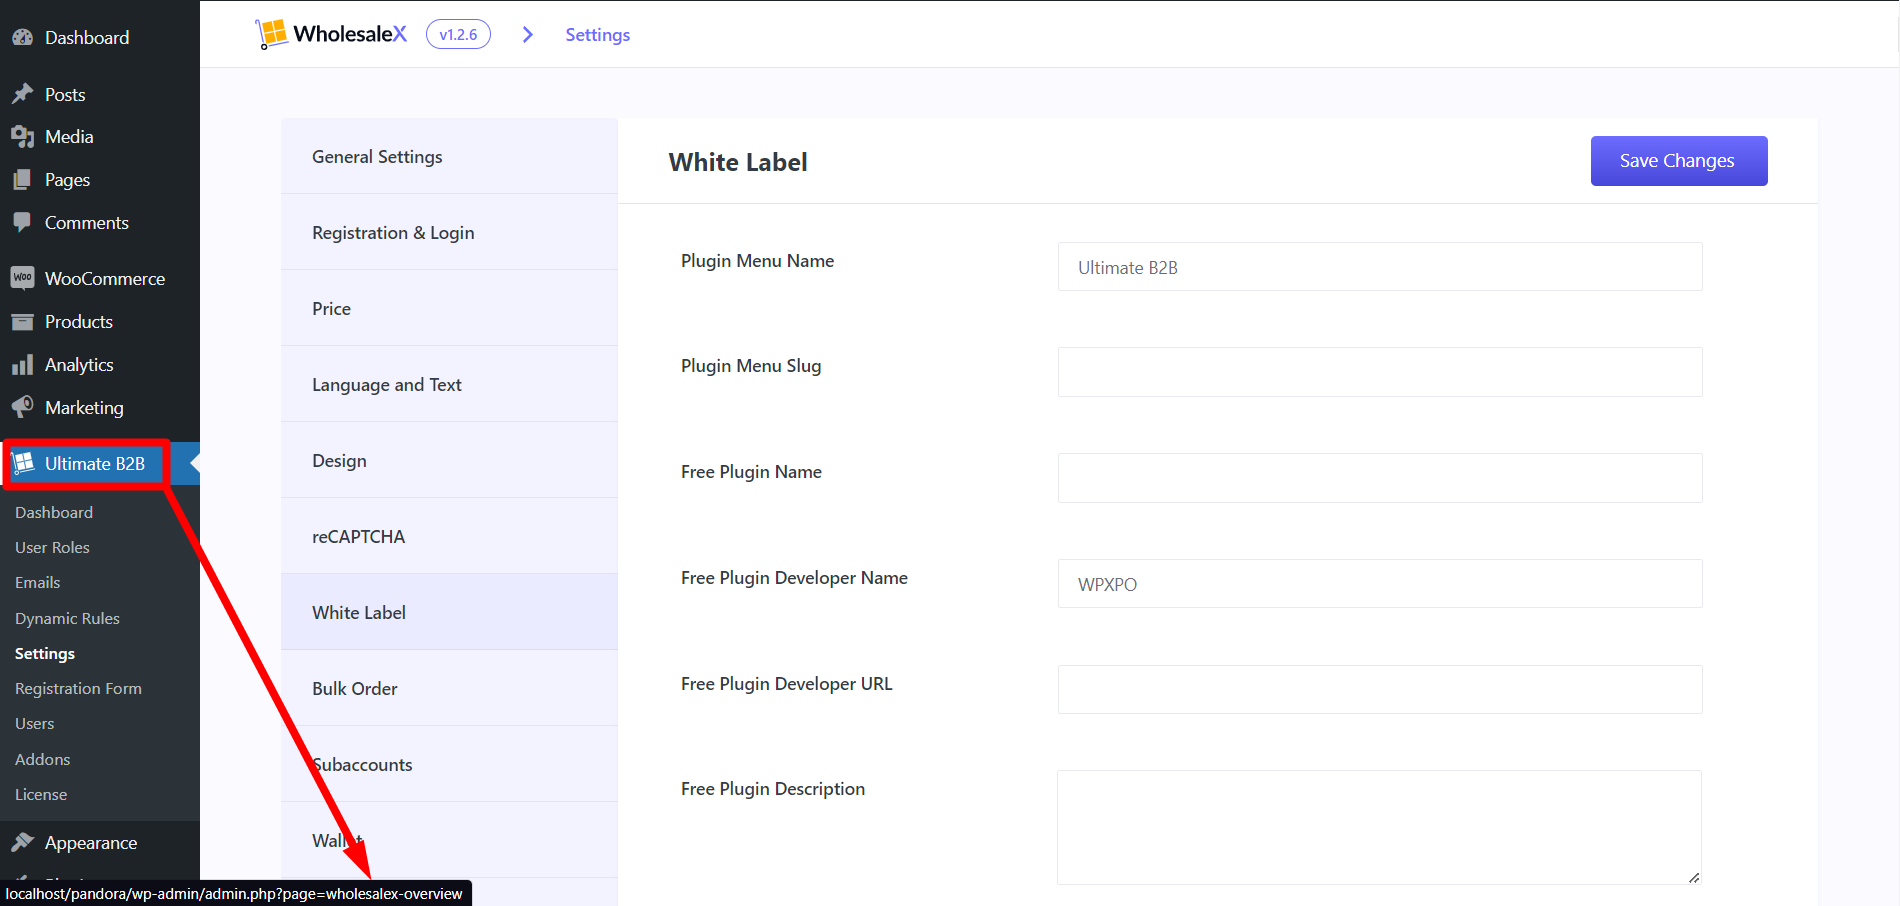Click the Settings breadcrumb link
This screenshot has height=906, width=1900.
[x=597, y=35]
